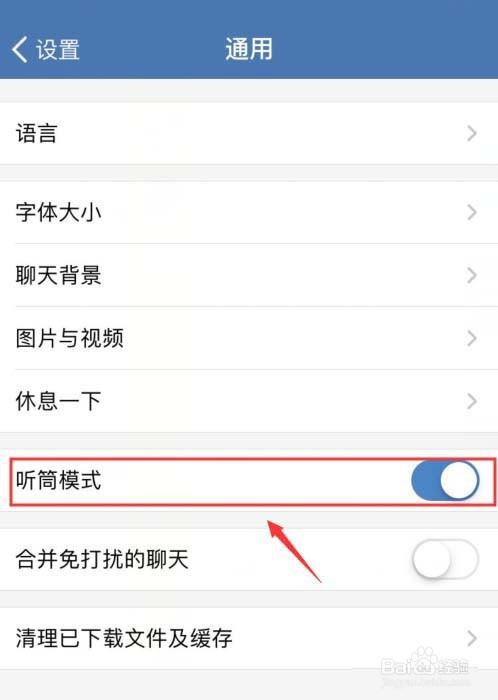Image resolution: width=498 pixels, height=700 pixels.
Task: Open 字体大小 settings
Action: (249, 212)
